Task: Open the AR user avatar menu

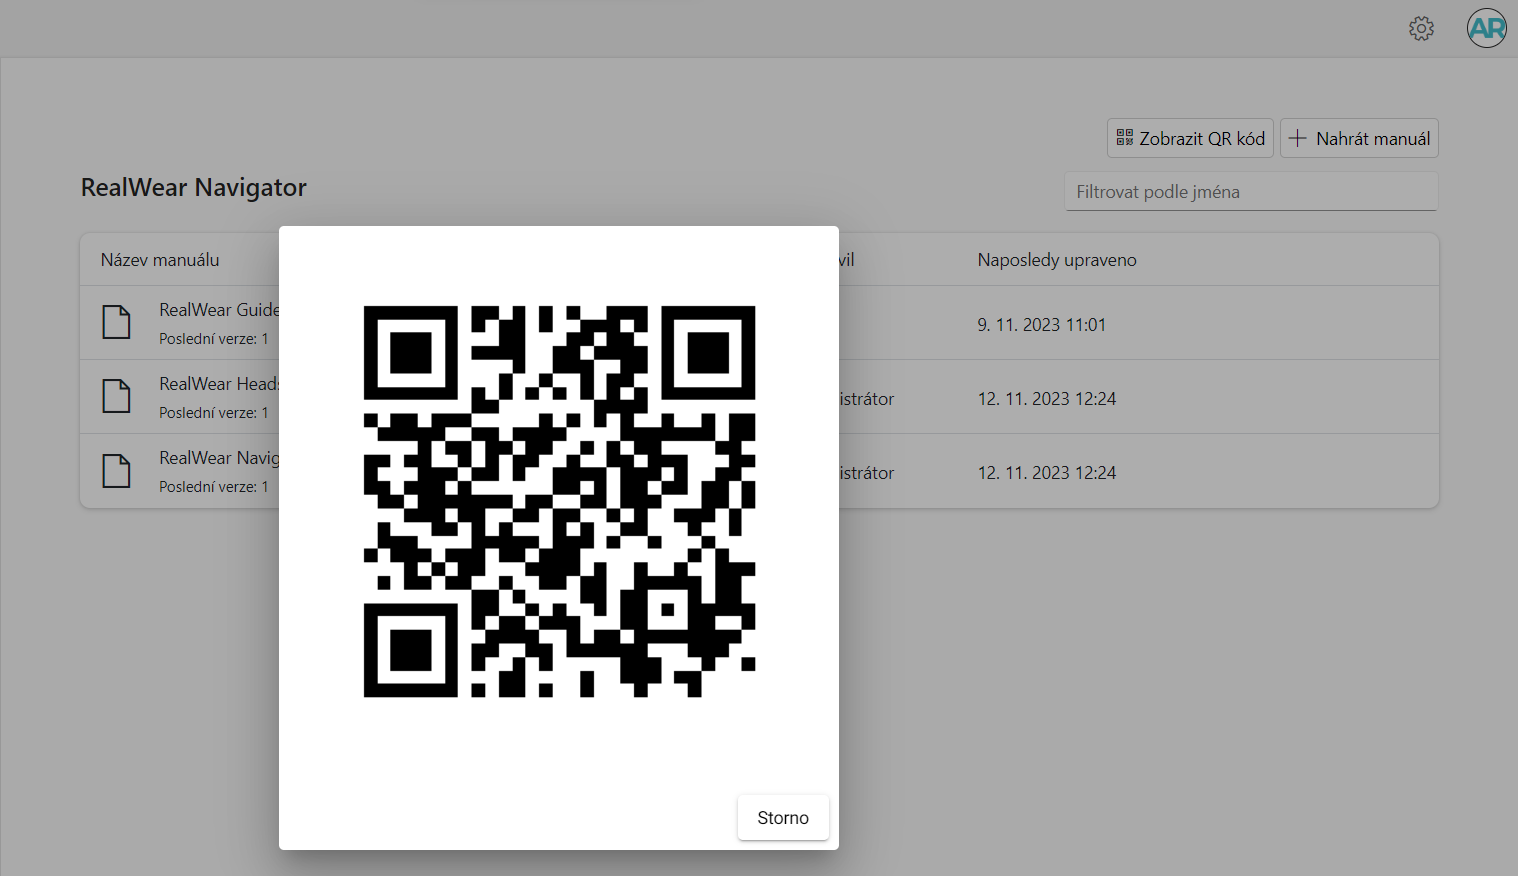Action: (x=1487, y=28)
